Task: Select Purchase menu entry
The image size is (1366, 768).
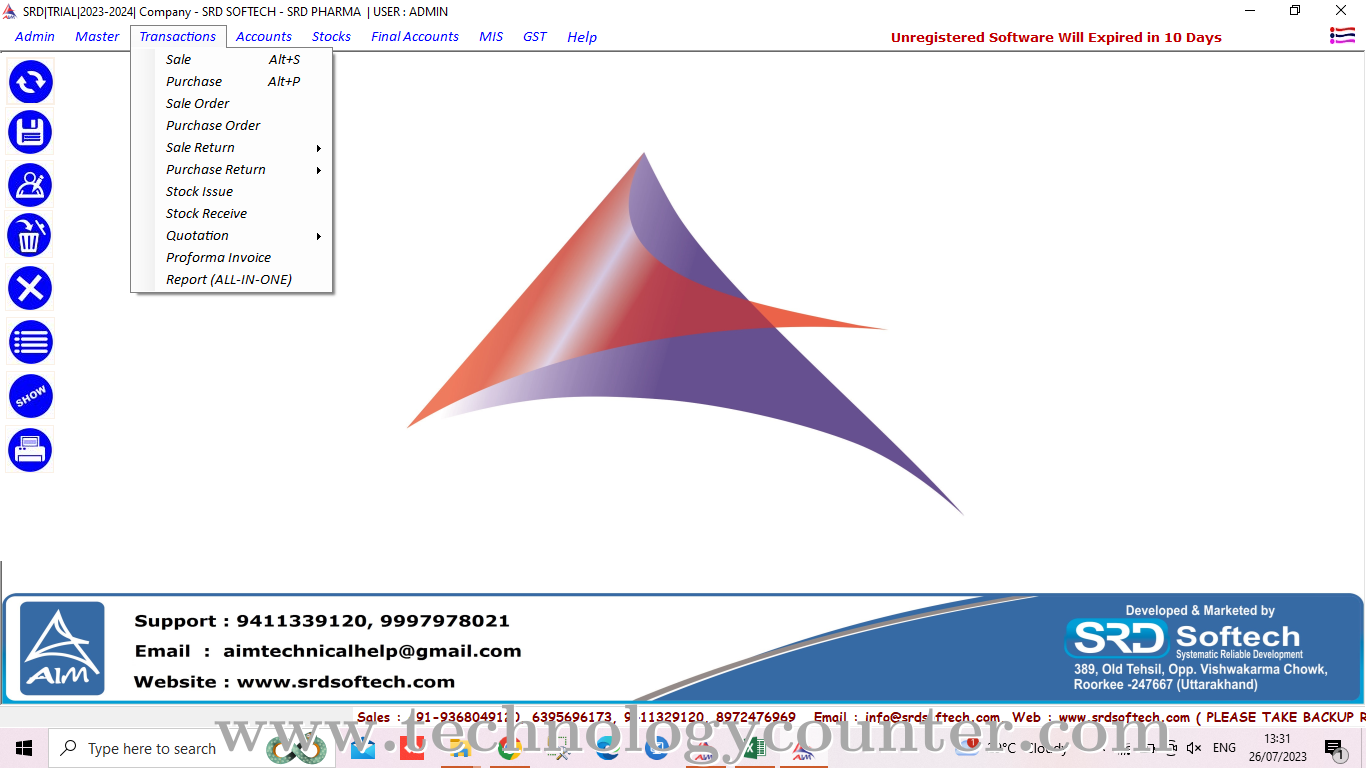Action: point(232,82)
